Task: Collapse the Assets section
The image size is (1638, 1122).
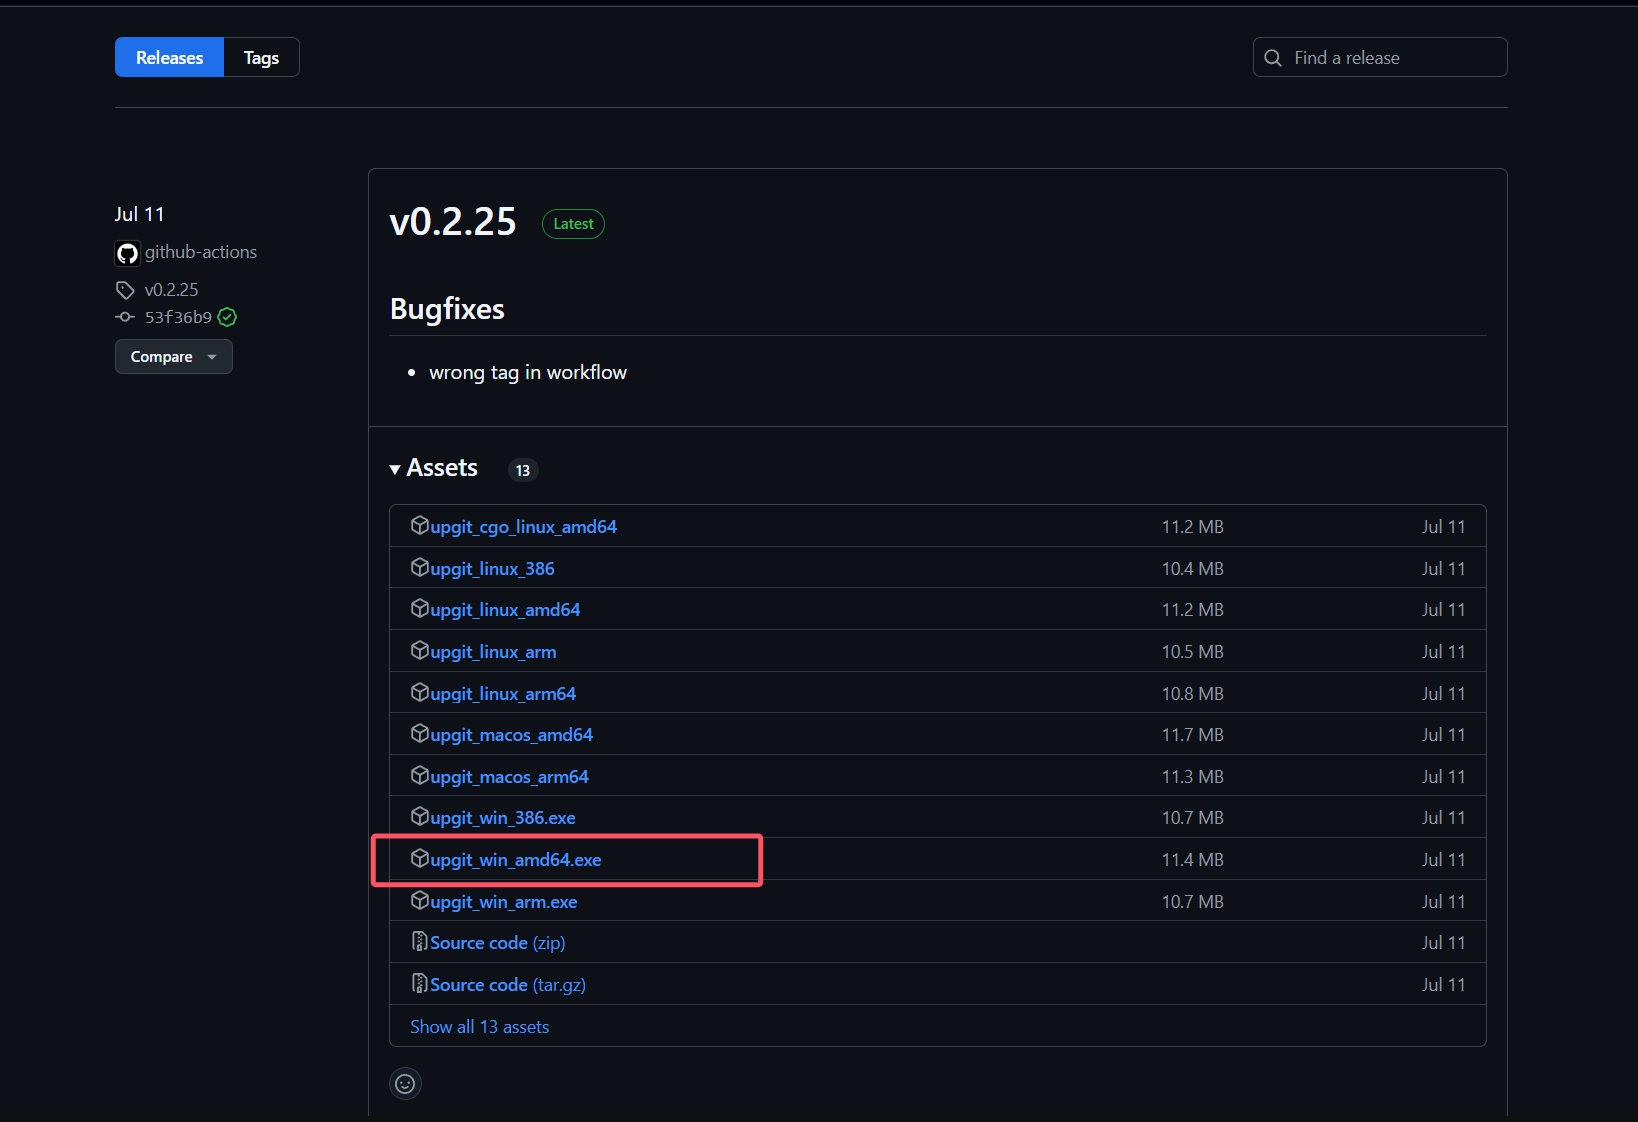Action: [434, 468]
